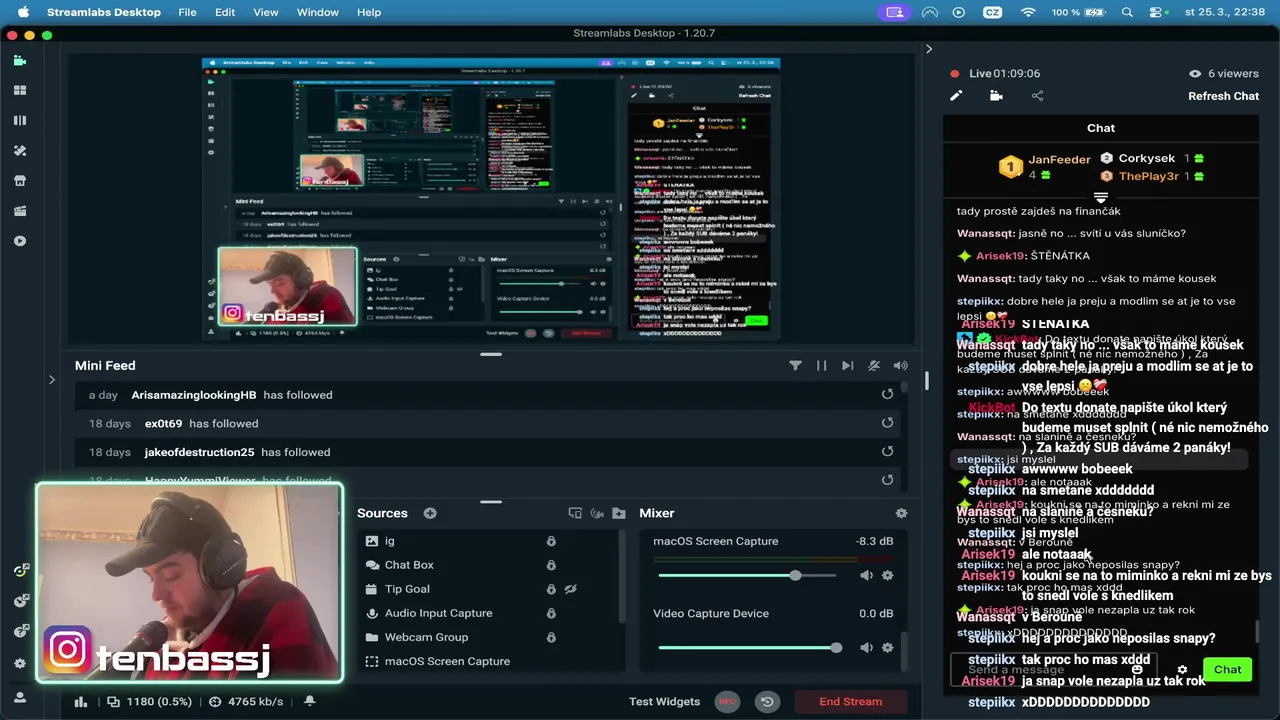
Task: Open Streamlabs Desktop app menu
Action: [x=104, y=12]
